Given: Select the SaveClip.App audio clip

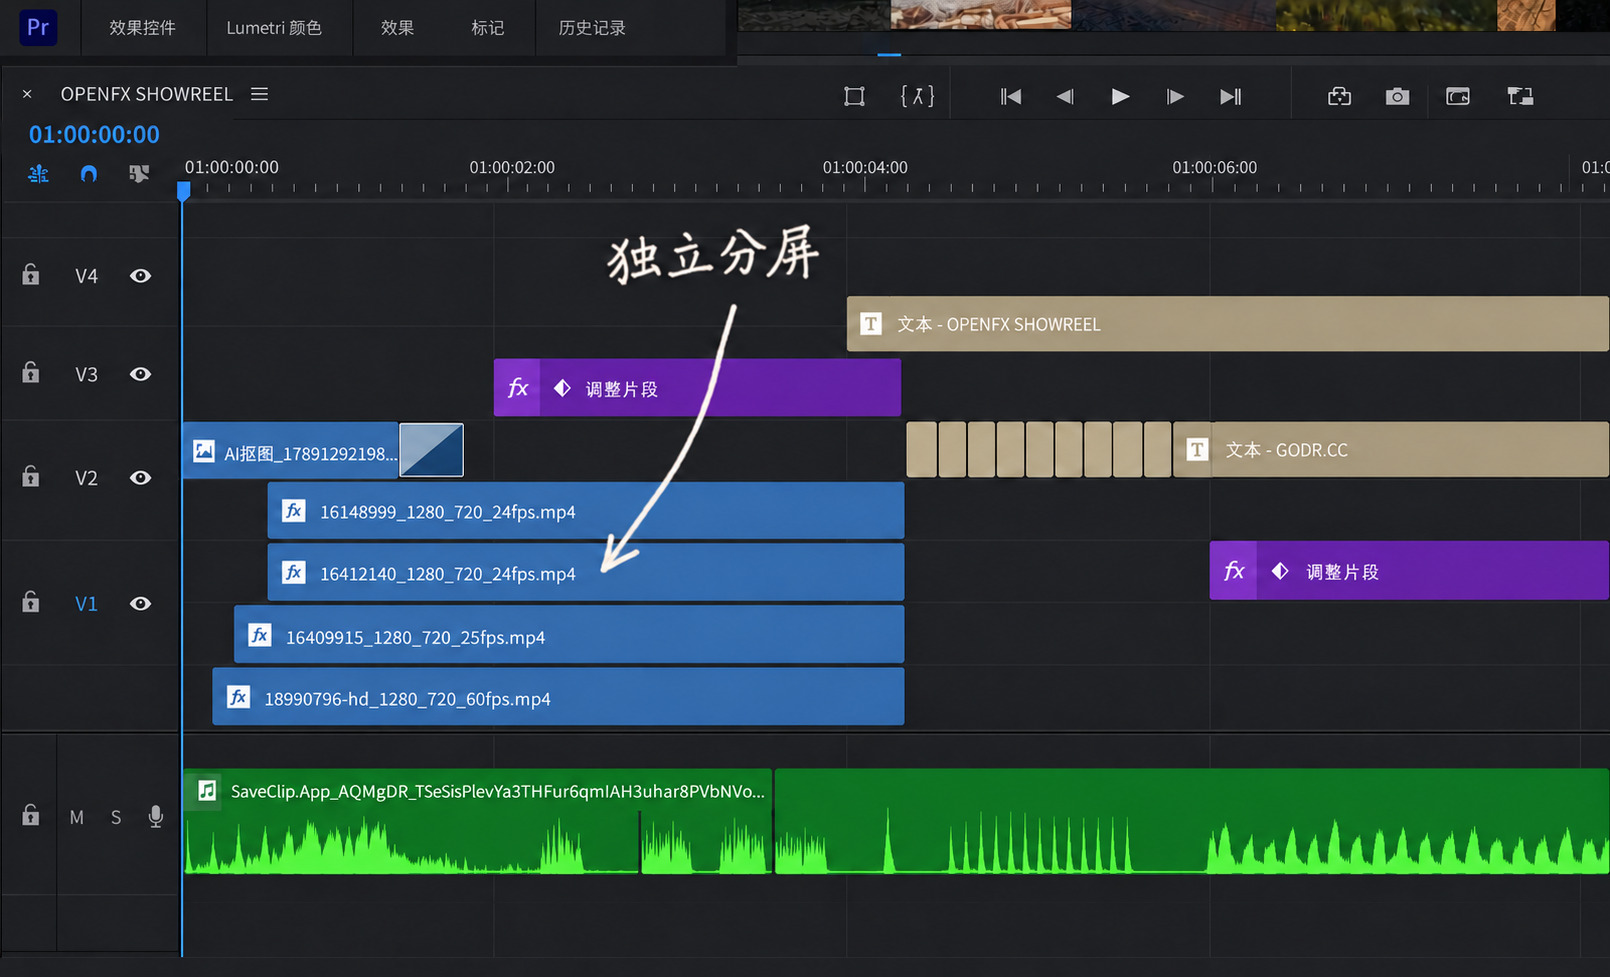Looking at the screenshot, I should click(x=478, y=821).
